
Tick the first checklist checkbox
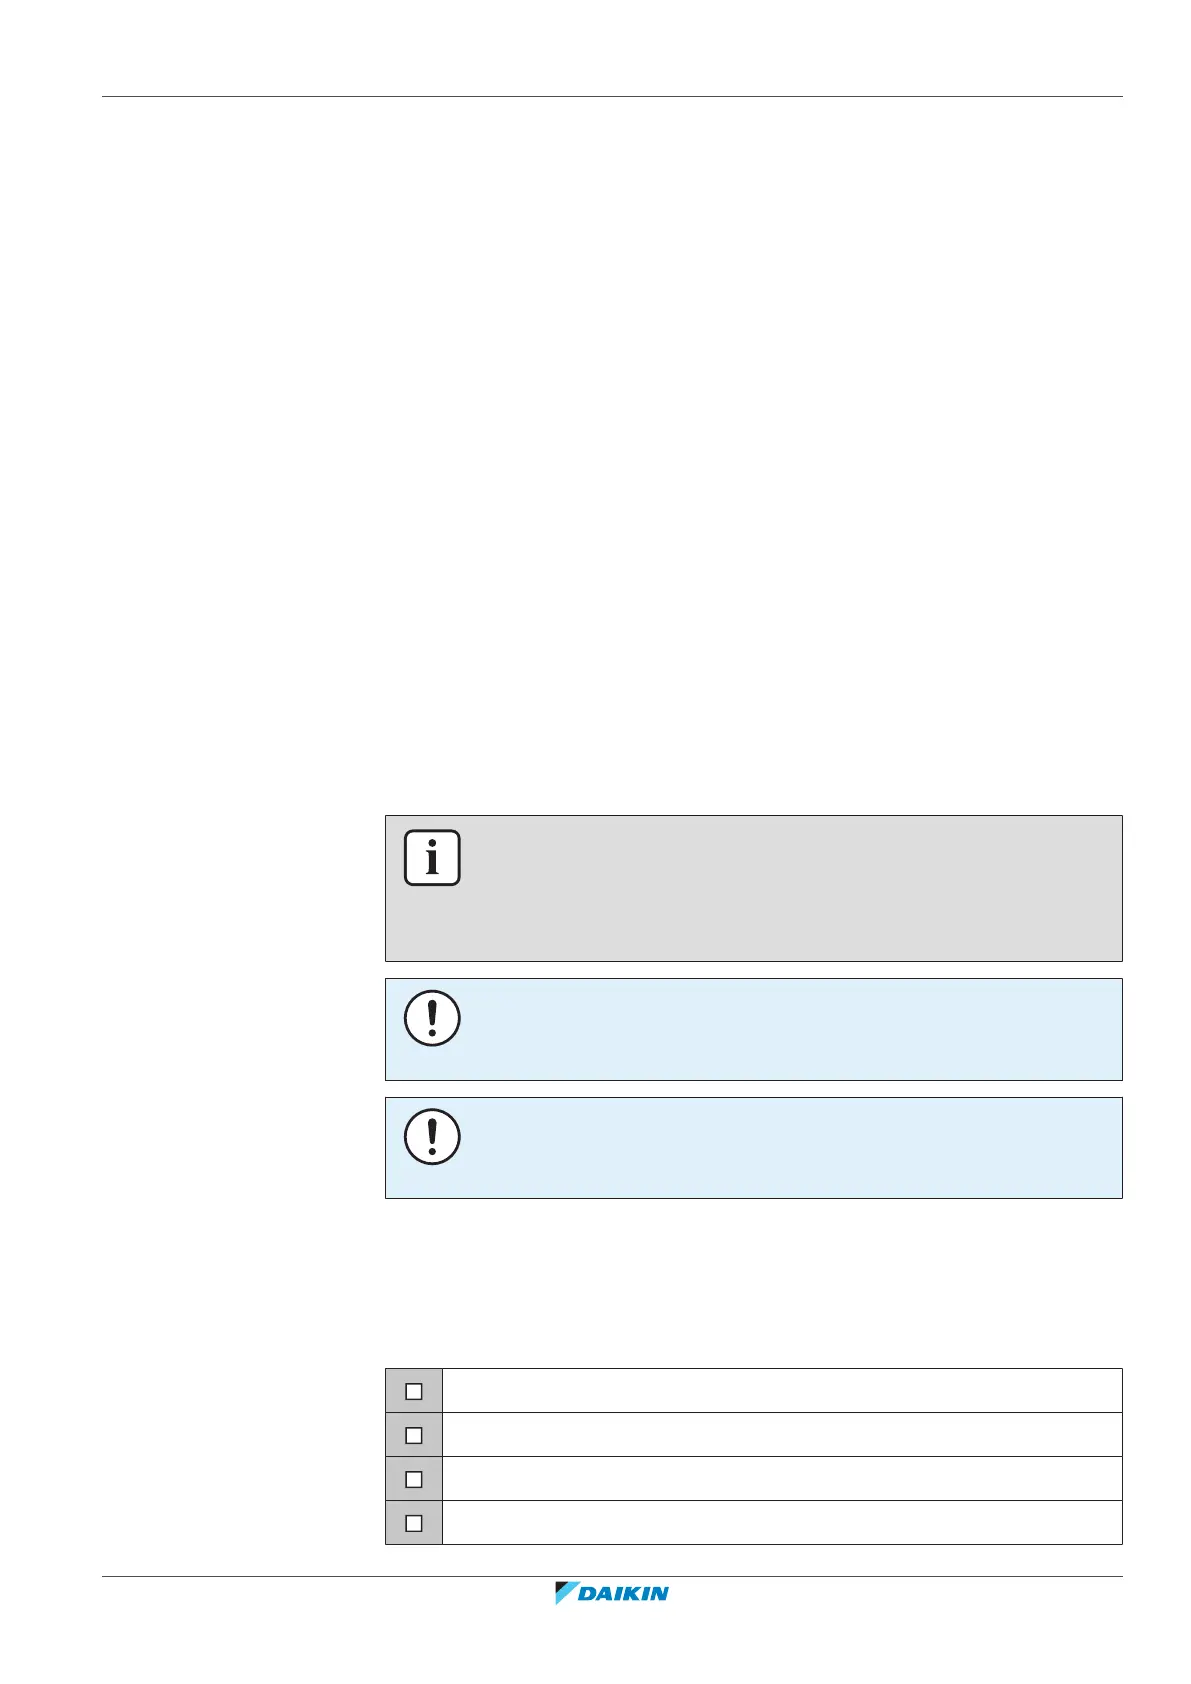pos(414,1391)
